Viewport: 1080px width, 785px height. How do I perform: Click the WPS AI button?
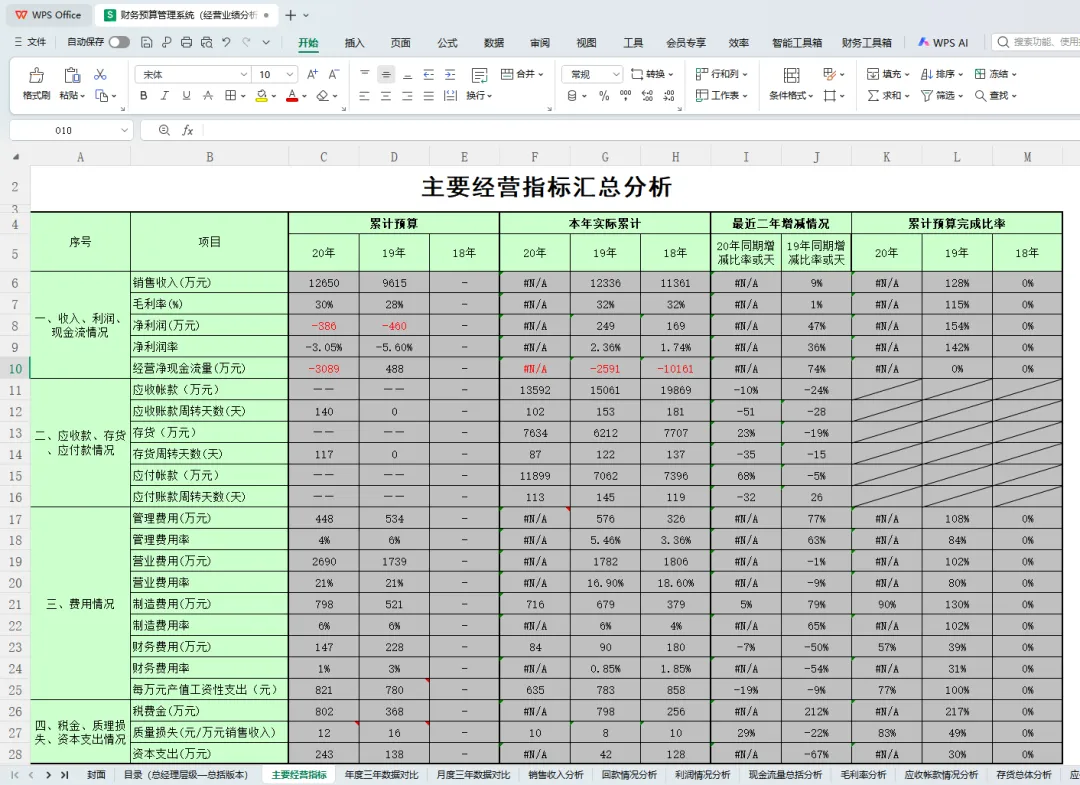pos(943,43)
